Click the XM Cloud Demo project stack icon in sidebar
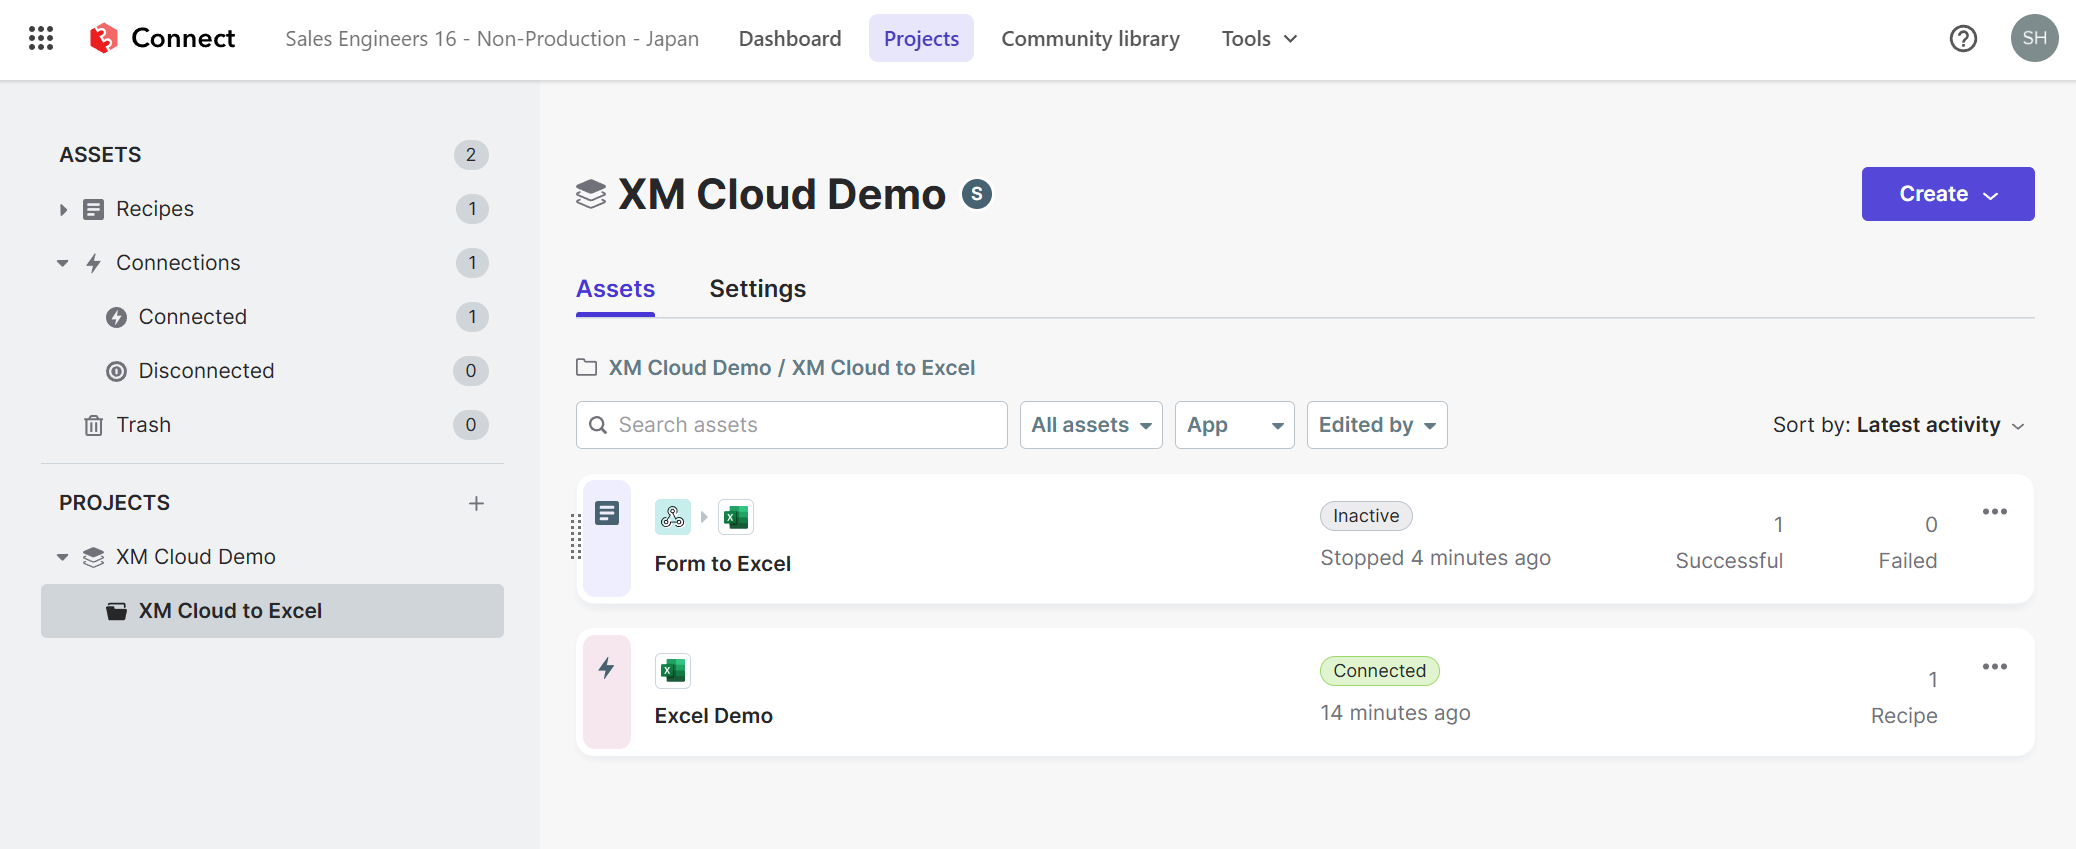The width and height of the screenshot is (2076, 849). (x=93, y=557)
